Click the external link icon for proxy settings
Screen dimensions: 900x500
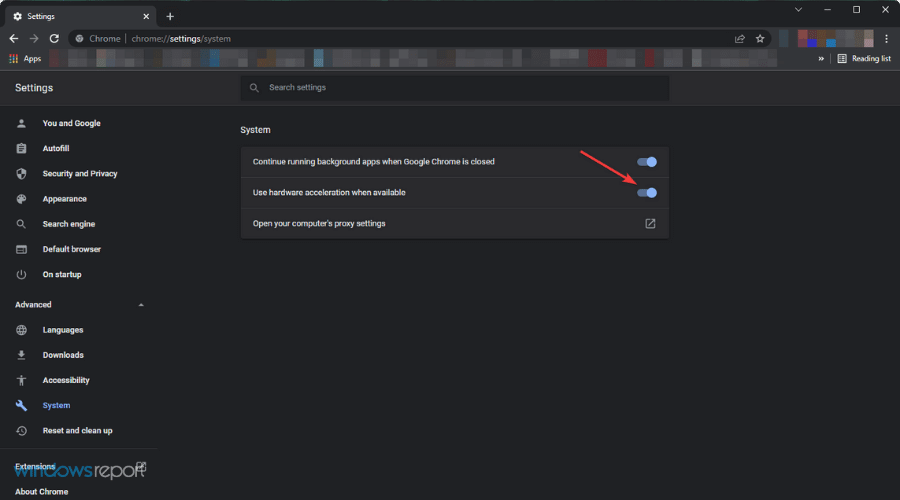pyautogui.click(x=650, y=223)
